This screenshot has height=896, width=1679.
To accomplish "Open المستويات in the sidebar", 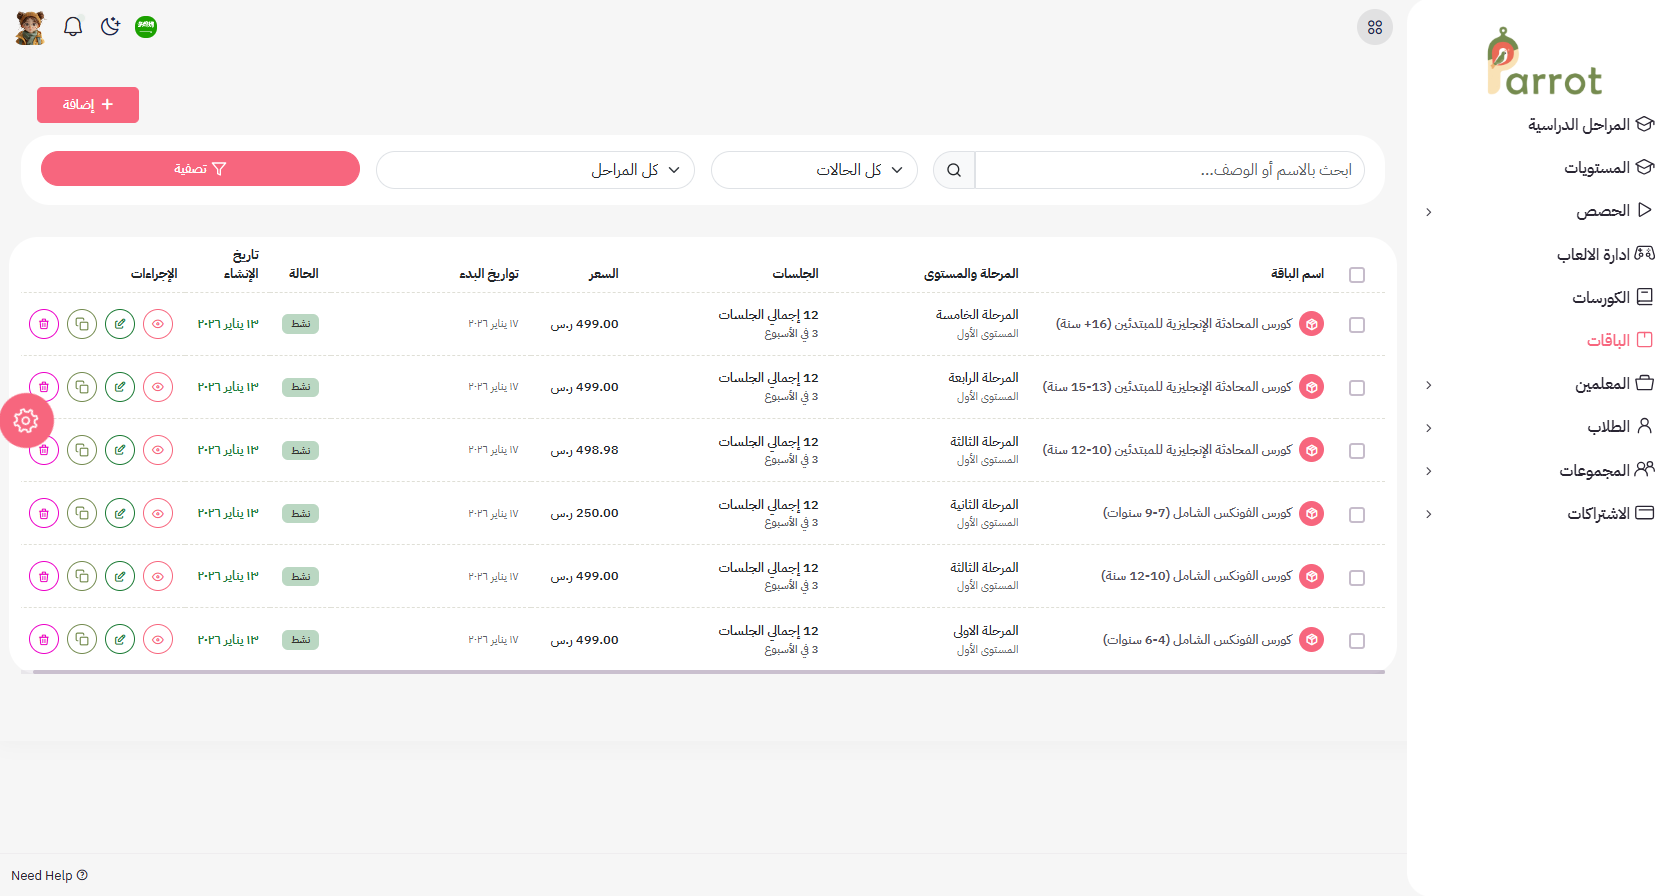I will (1597, 168).
